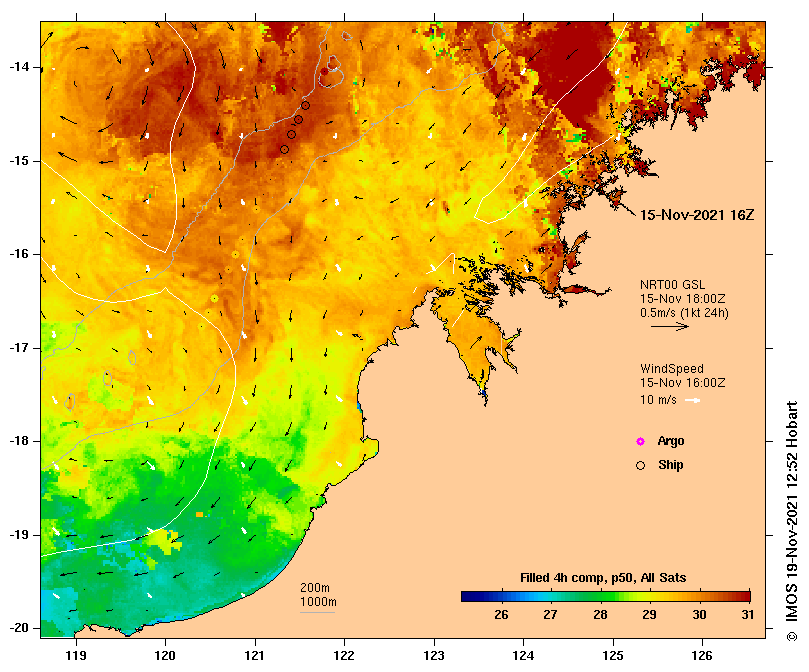Click longitude axis label 121

click(x=255, y=656)
